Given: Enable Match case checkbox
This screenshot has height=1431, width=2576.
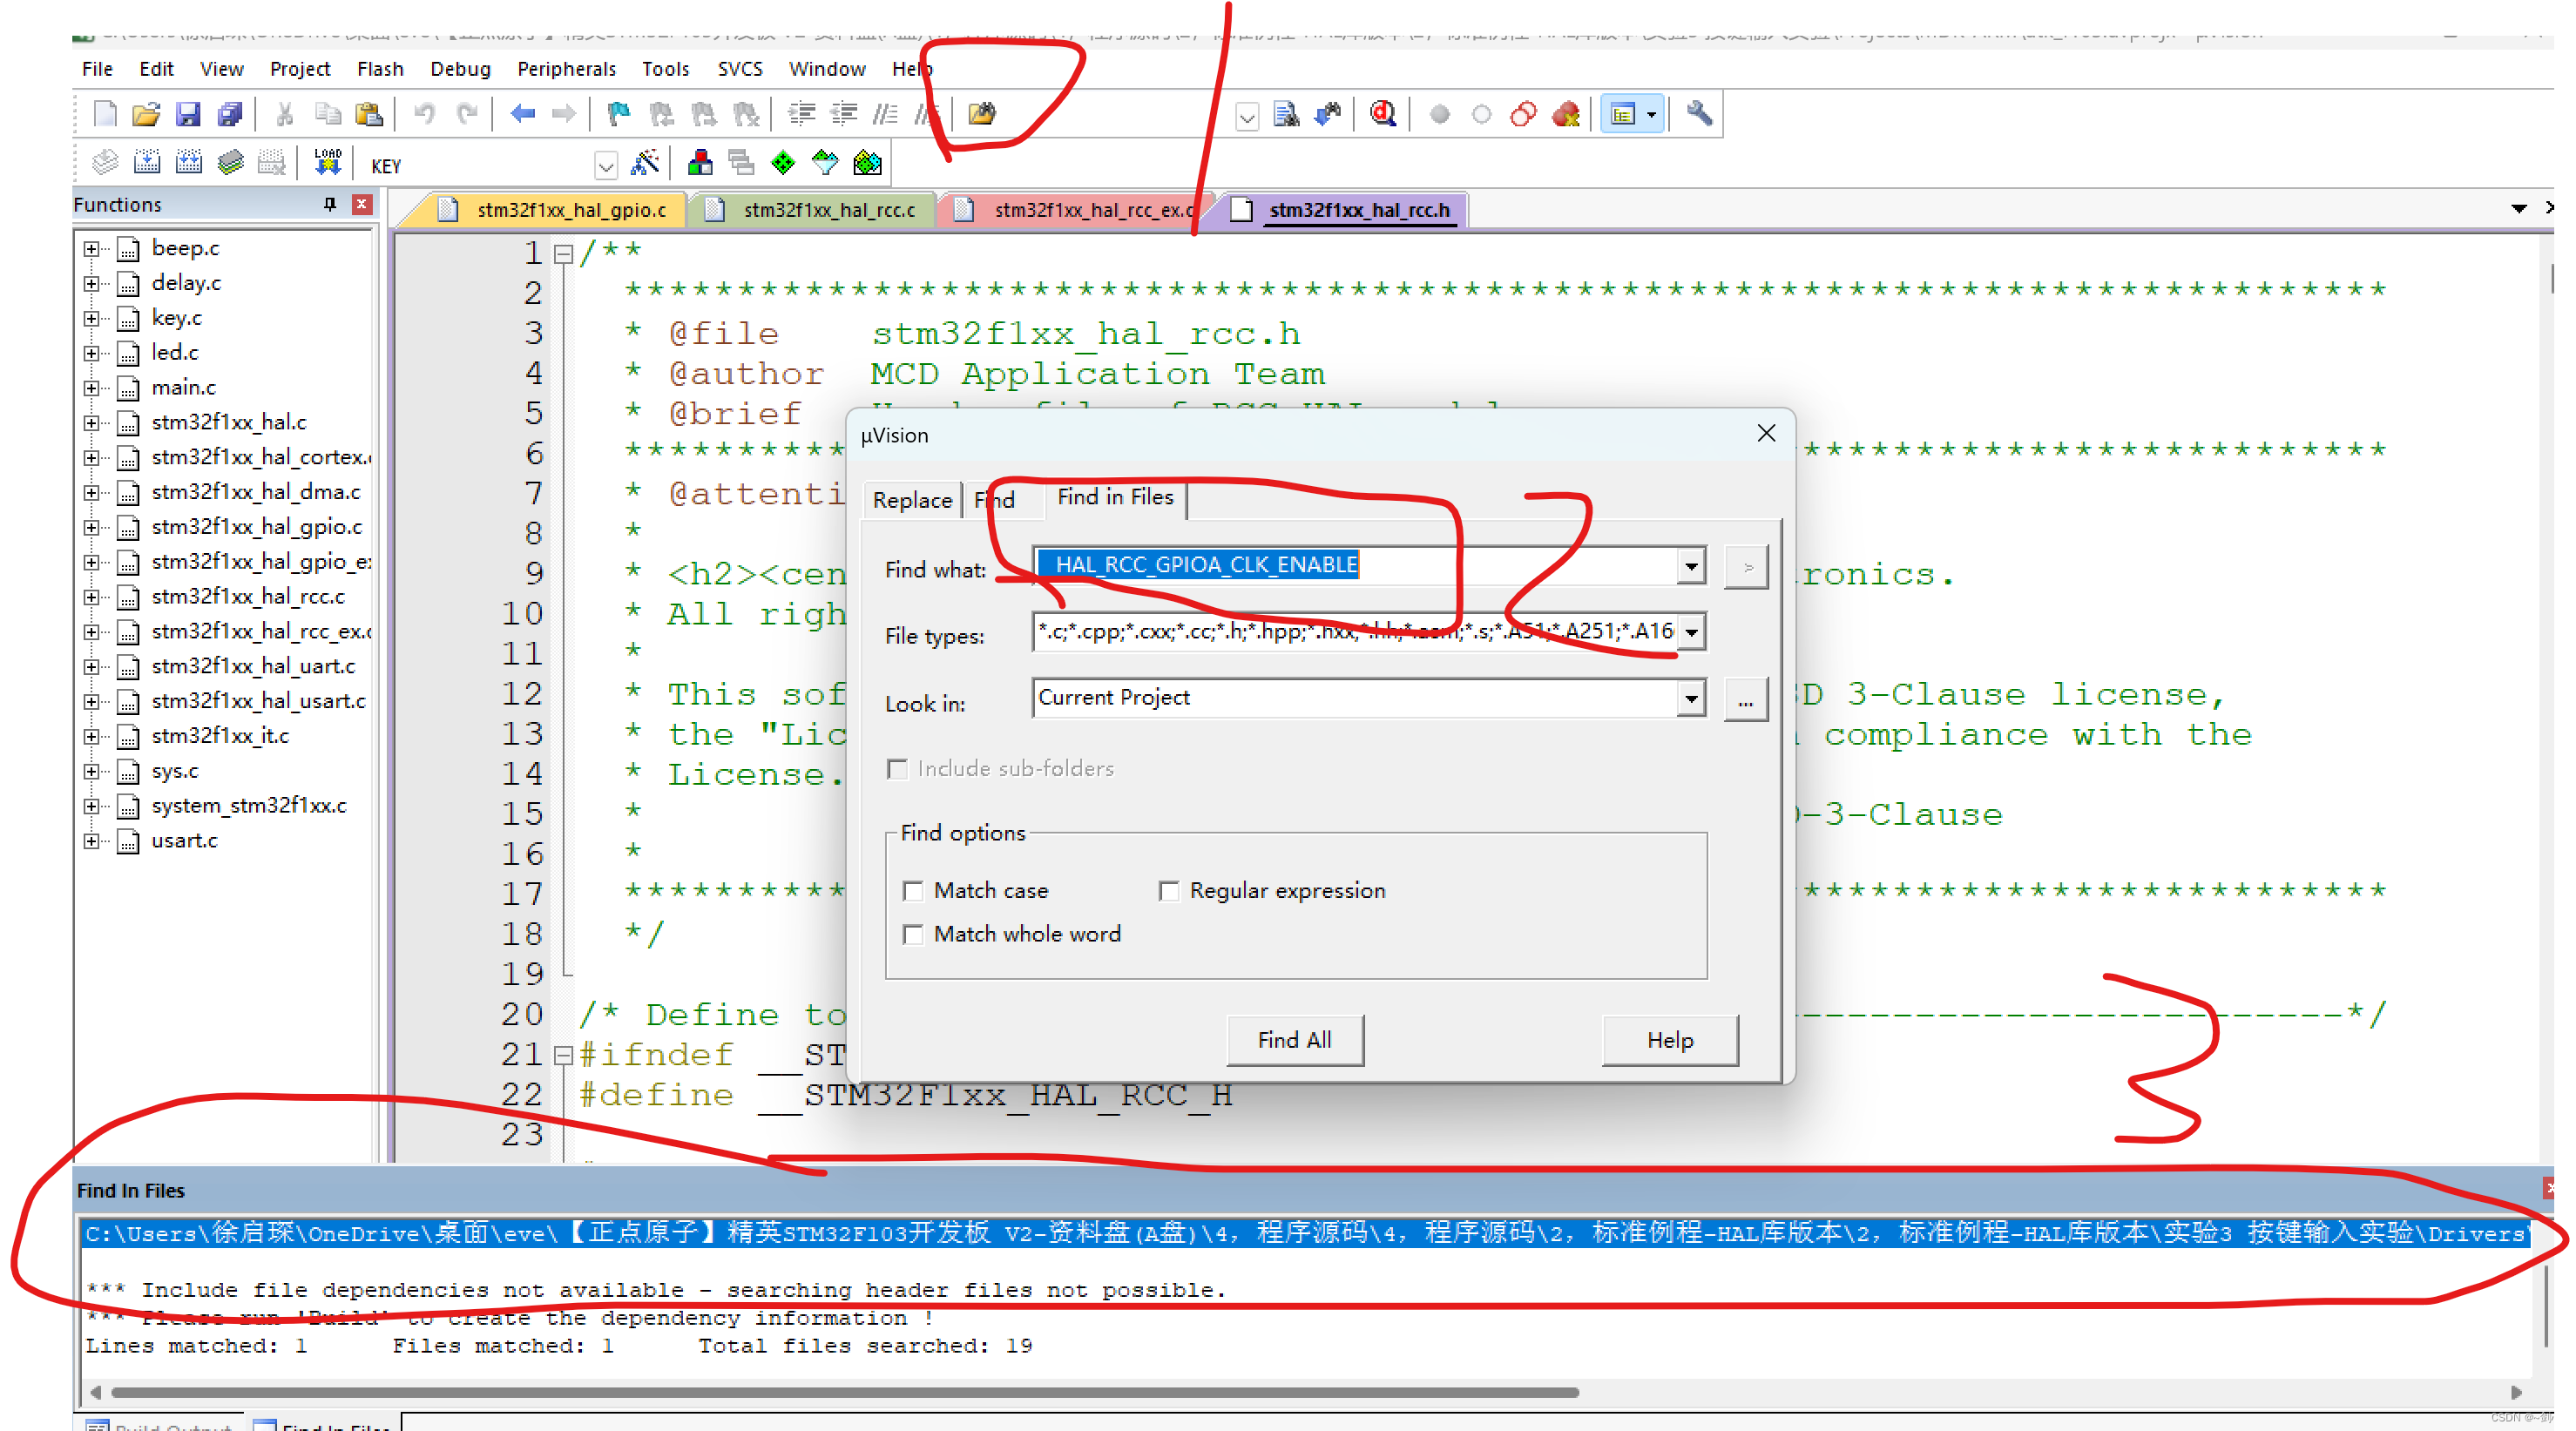Looking at the screenshot, I should 913,890.
